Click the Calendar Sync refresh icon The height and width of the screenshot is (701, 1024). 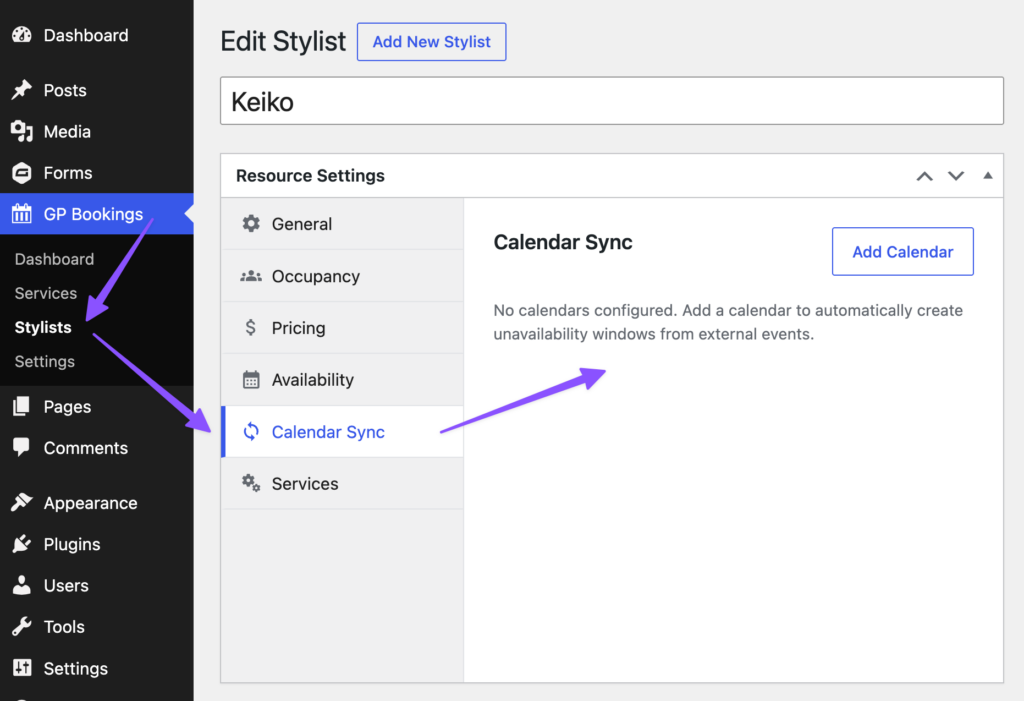tap(251, 431)
